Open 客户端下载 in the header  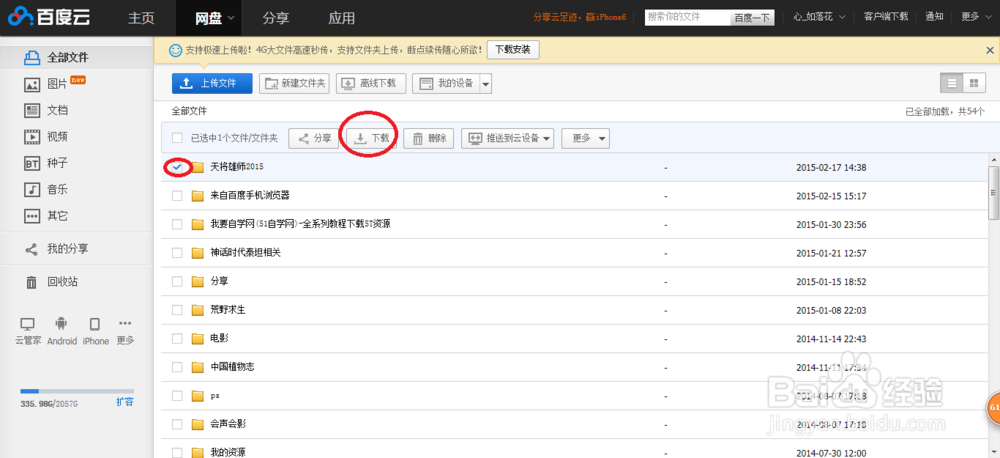886,17
